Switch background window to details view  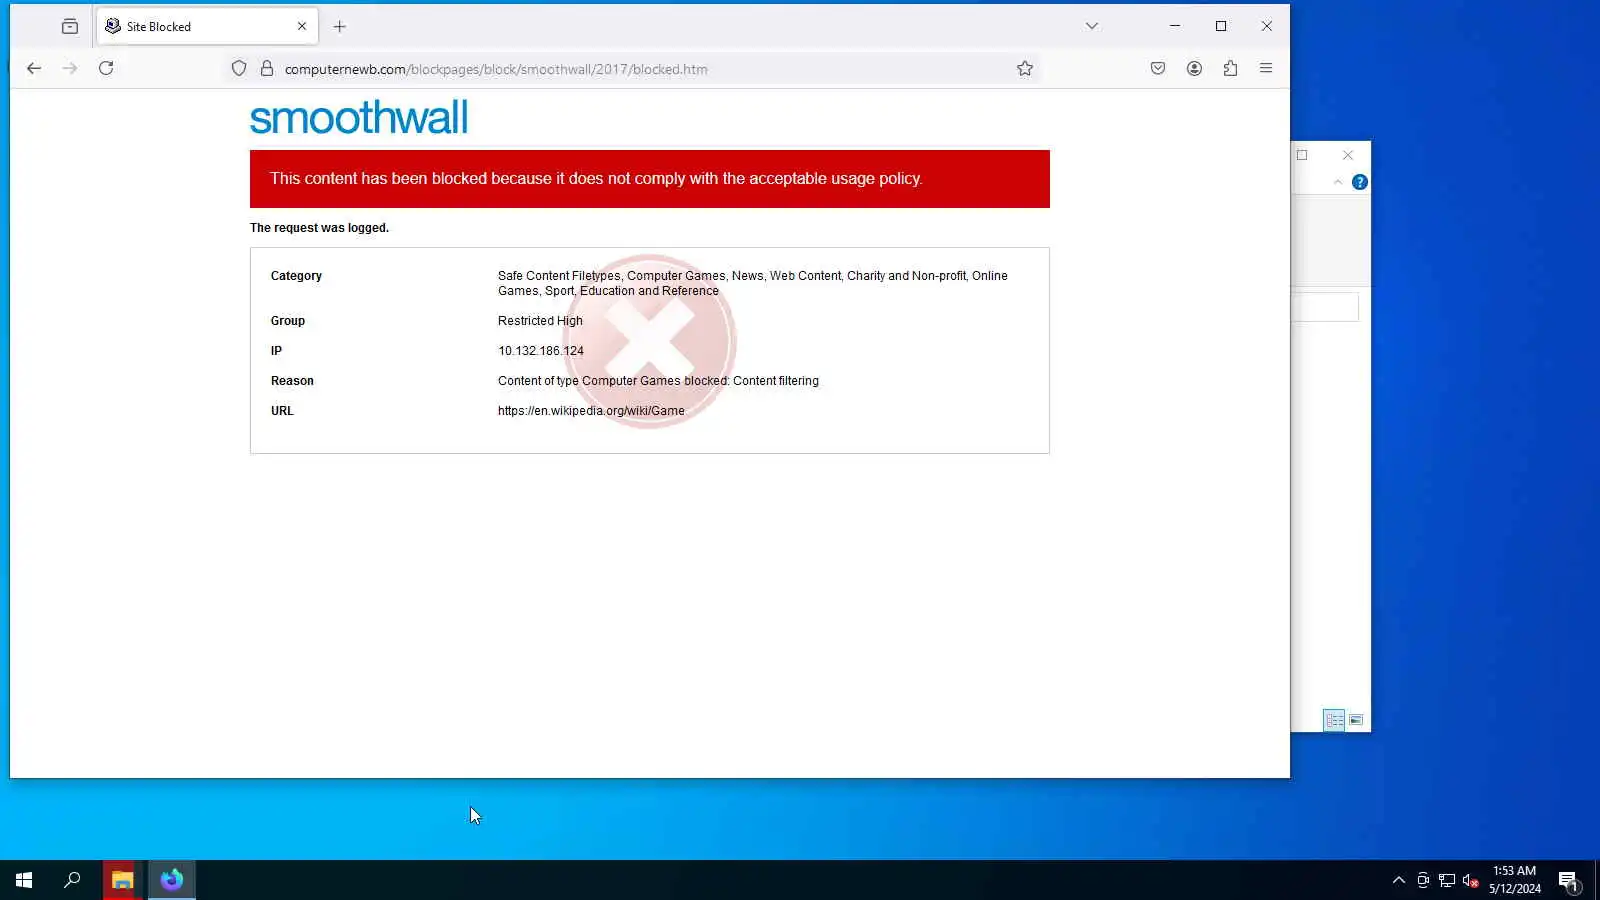coord(1334,720)
